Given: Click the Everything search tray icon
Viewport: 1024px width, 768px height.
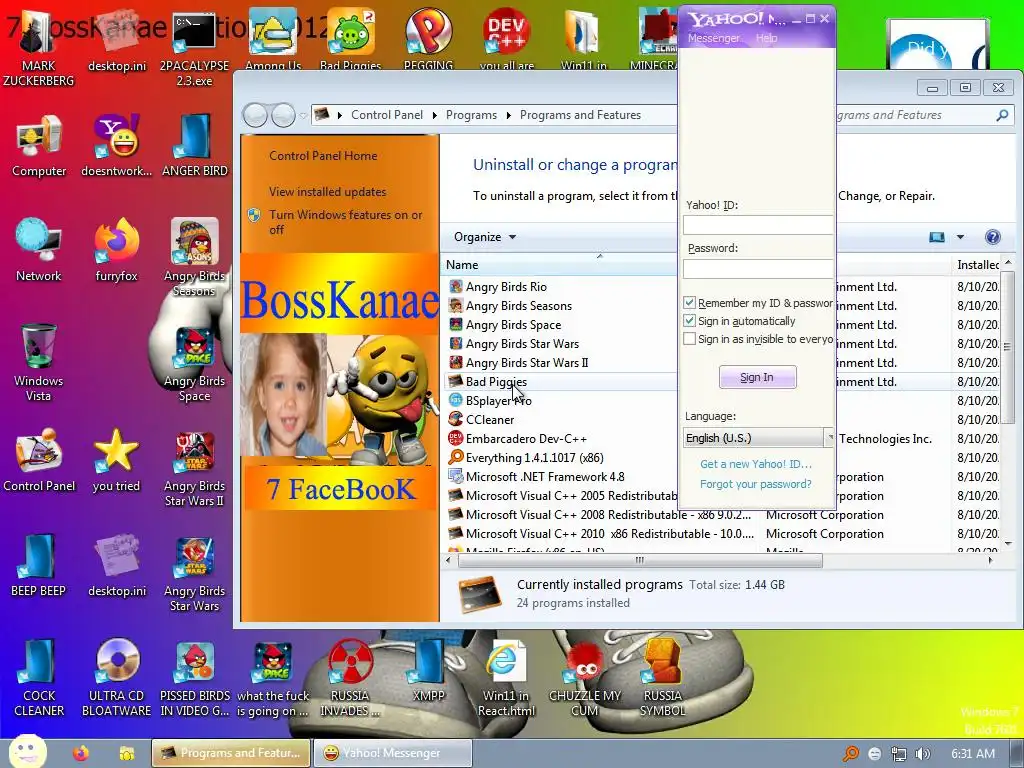Looking at the screenshot, I should point(850,754).
